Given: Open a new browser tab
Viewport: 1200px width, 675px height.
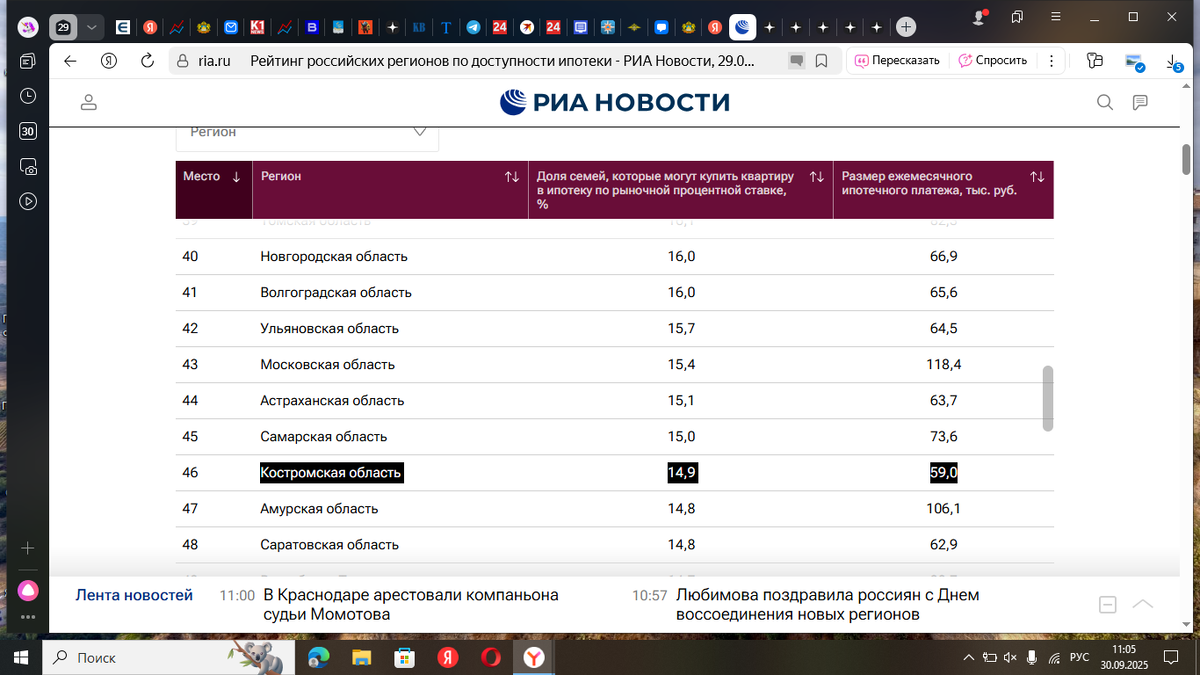Looking at the screenshot, I should pyautogui.click(x=905, y=27).
